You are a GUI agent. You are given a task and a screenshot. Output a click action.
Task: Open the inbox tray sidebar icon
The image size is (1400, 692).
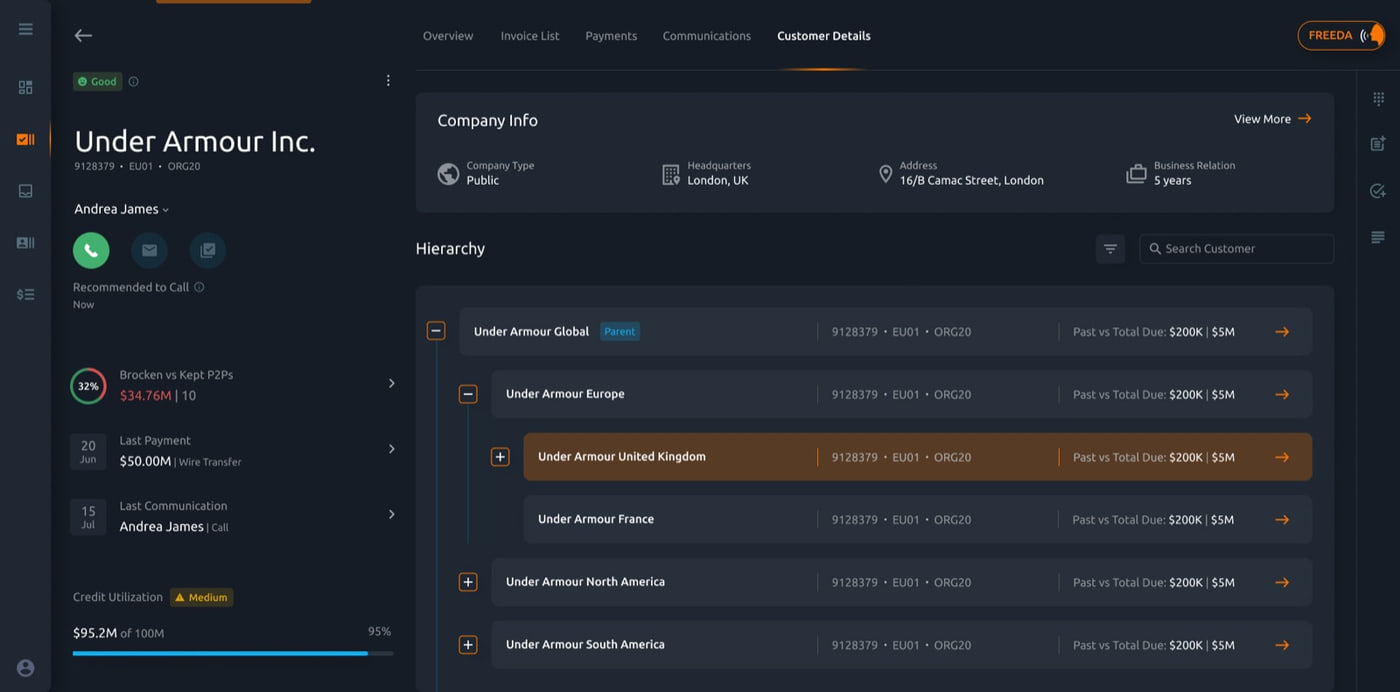click(x=26, y=191)
